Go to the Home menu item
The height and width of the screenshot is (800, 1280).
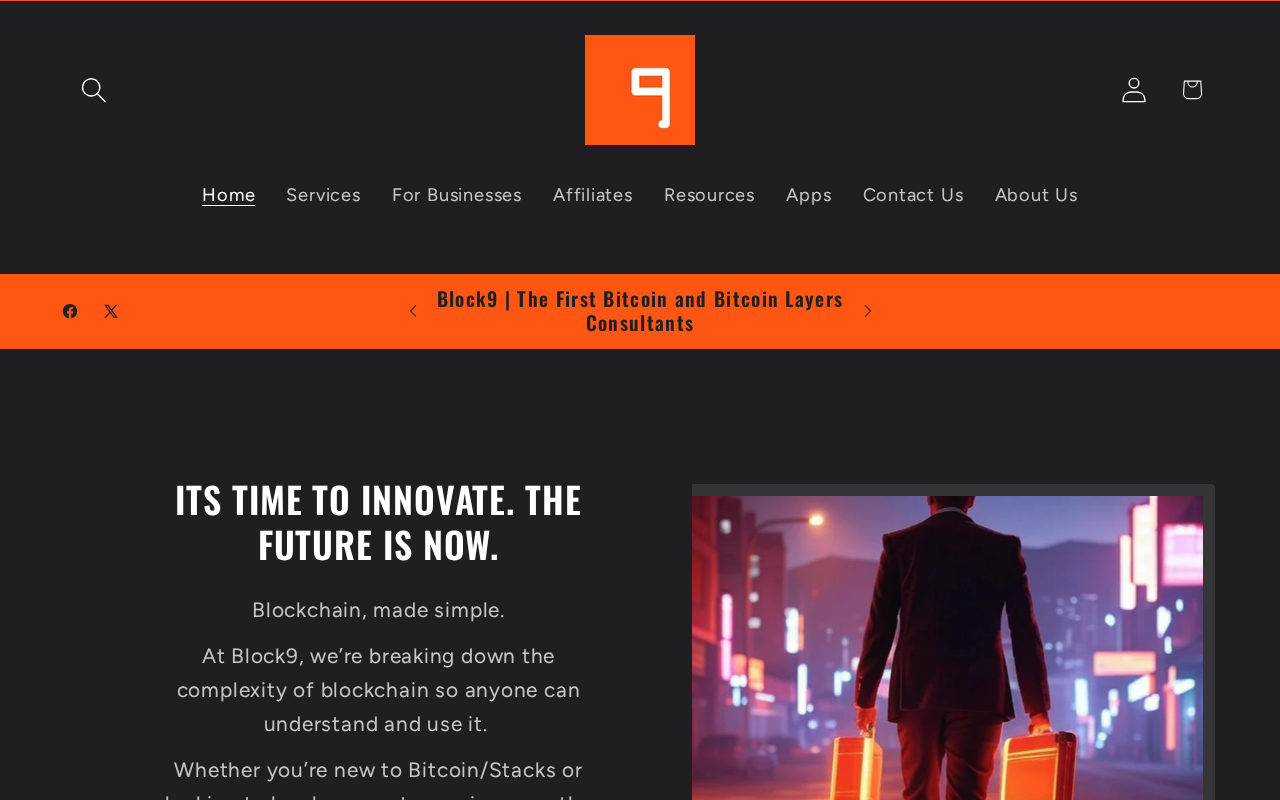click(x=229, y=195)
